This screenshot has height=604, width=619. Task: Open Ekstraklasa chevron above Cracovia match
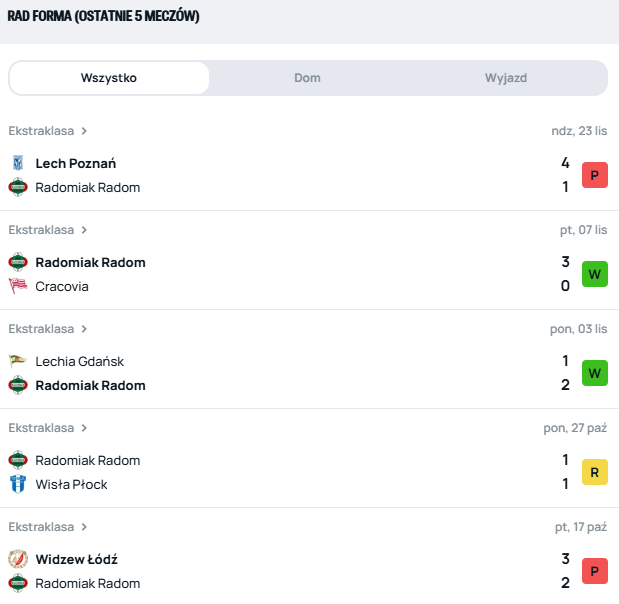84,230
